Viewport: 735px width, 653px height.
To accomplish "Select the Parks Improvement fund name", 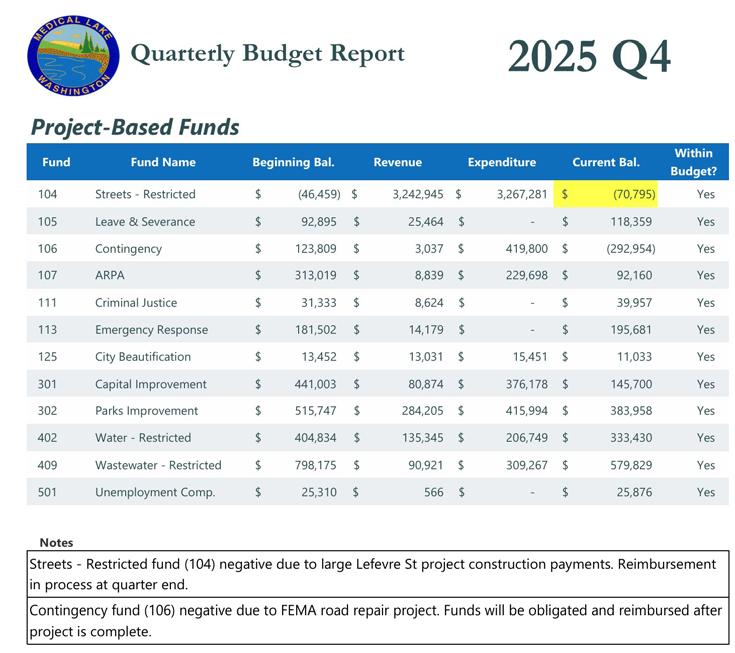I will pyautogui.click(x=146, y=411).
